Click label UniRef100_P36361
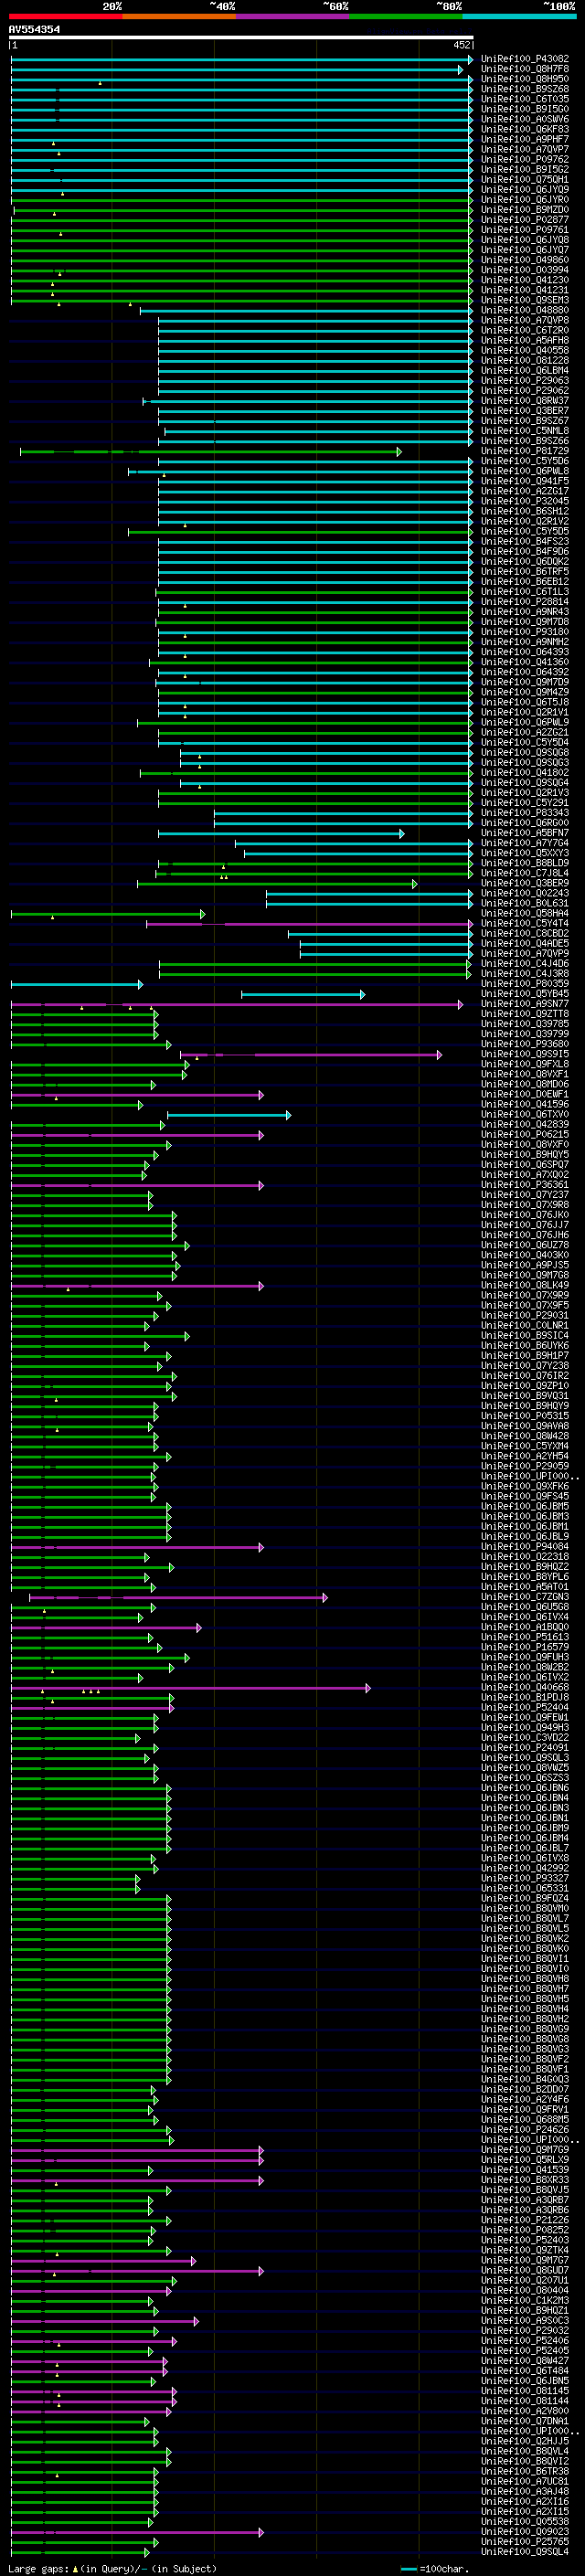Screen dimensions: 585x2576 [x=525, y=1185]
